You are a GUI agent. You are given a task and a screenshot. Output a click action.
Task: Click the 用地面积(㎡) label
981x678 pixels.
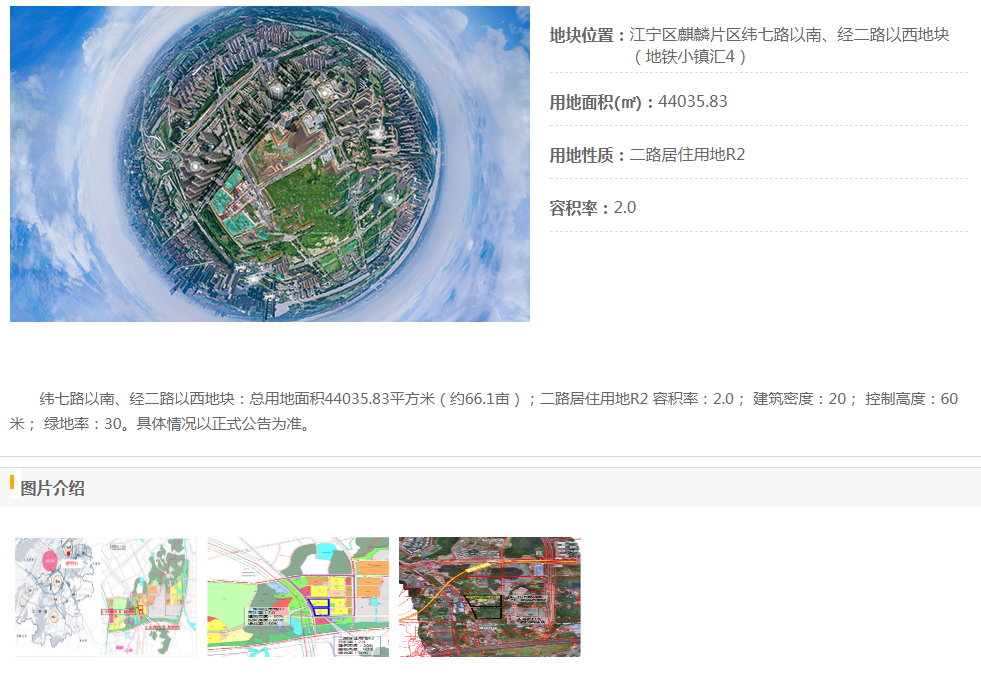point(601,102)
